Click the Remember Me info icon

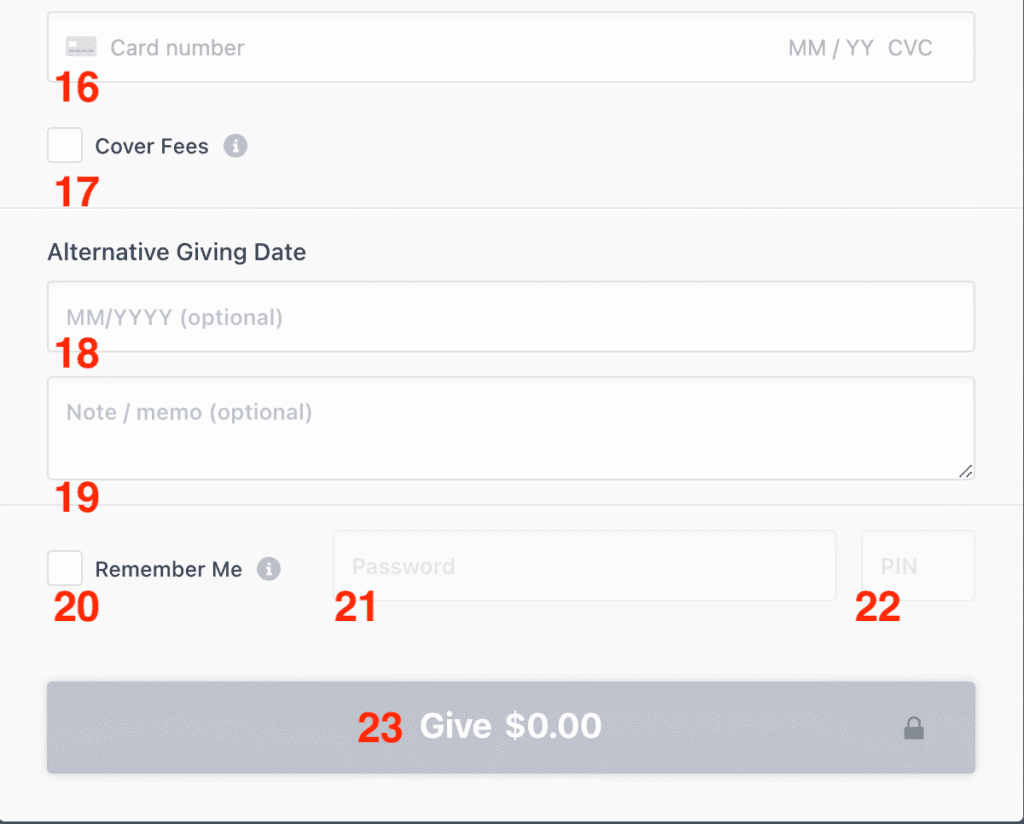pos(268,569)
